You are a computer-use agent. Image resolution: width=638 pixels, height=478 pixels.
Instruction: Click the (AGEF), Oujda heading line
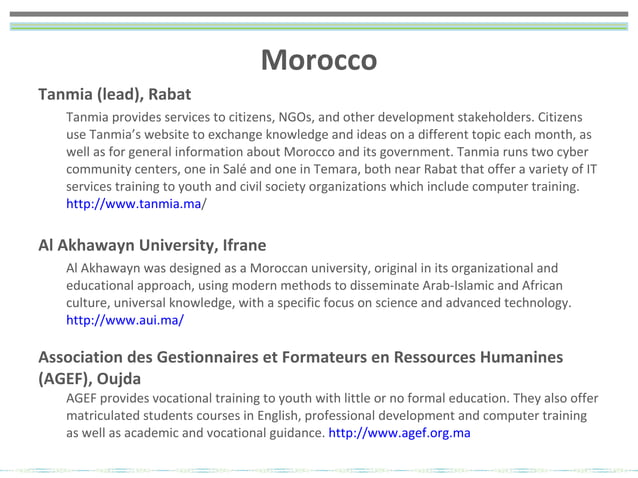point(90,378)
